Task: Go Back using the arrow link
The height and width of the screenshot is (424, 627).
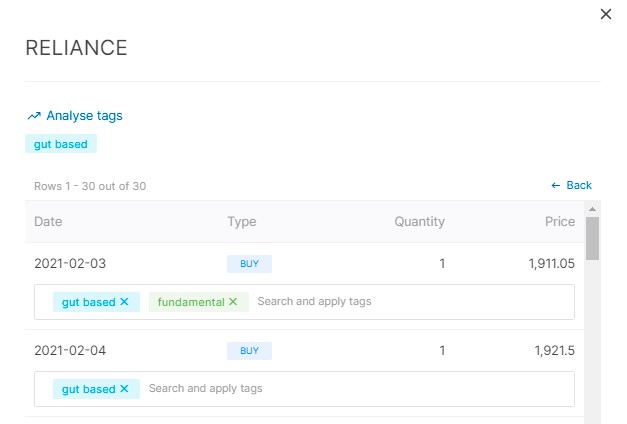Action: [571, 185]
